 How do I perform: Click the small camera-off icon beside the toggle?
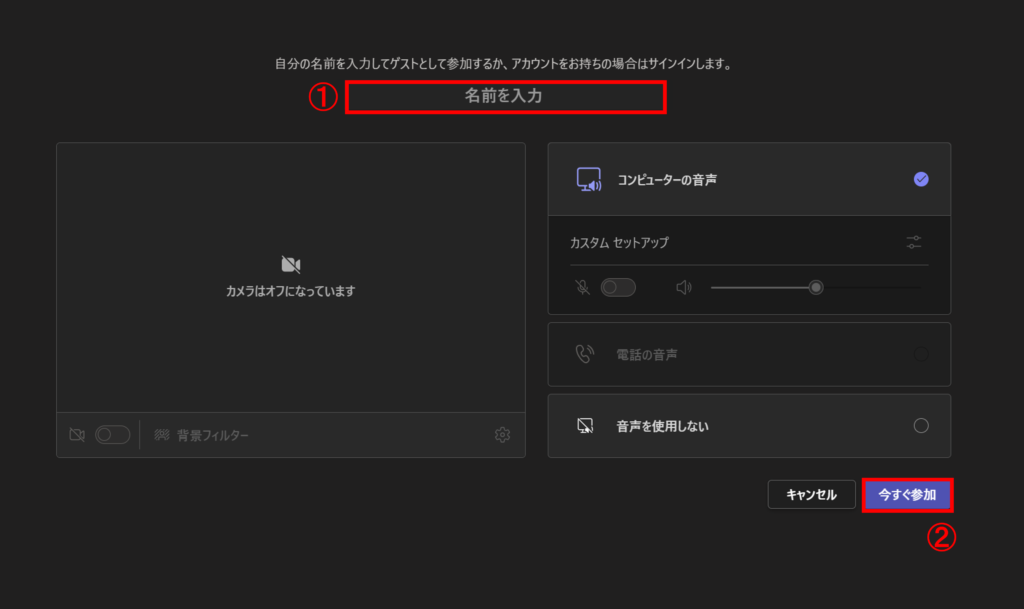[77, 435]
